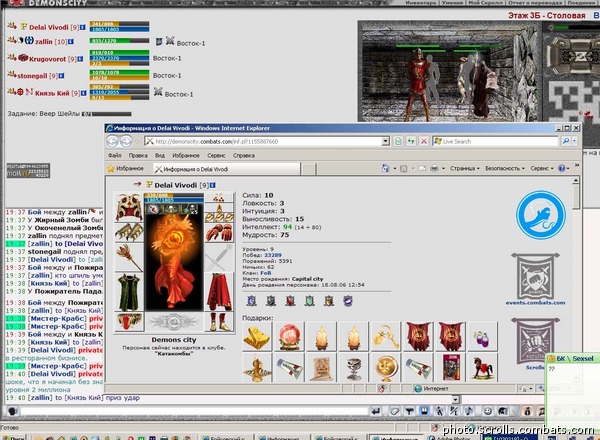Click the green robe armor slot

(129, 292)
